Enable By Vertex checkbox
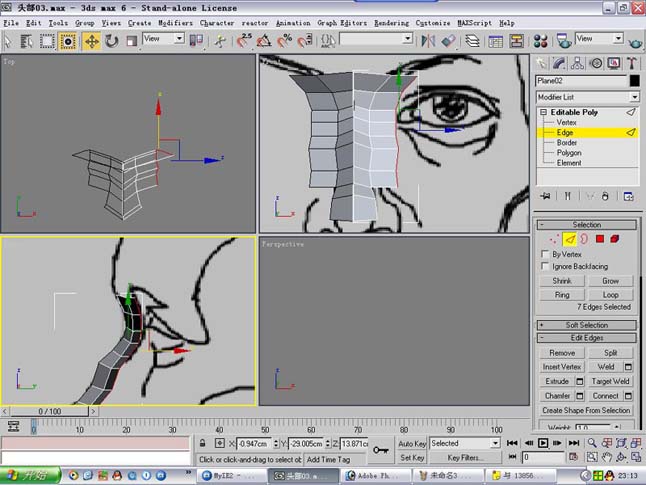Image resolution: width=646 pixels, height=485 pixels. tap(545, 254)
